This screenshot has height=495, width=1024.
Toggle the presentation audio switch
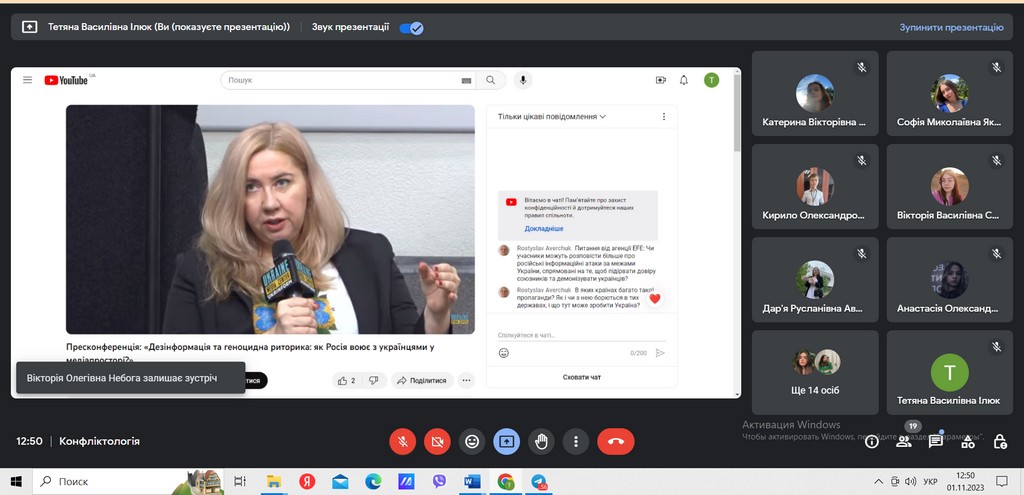tap(411, 28)
